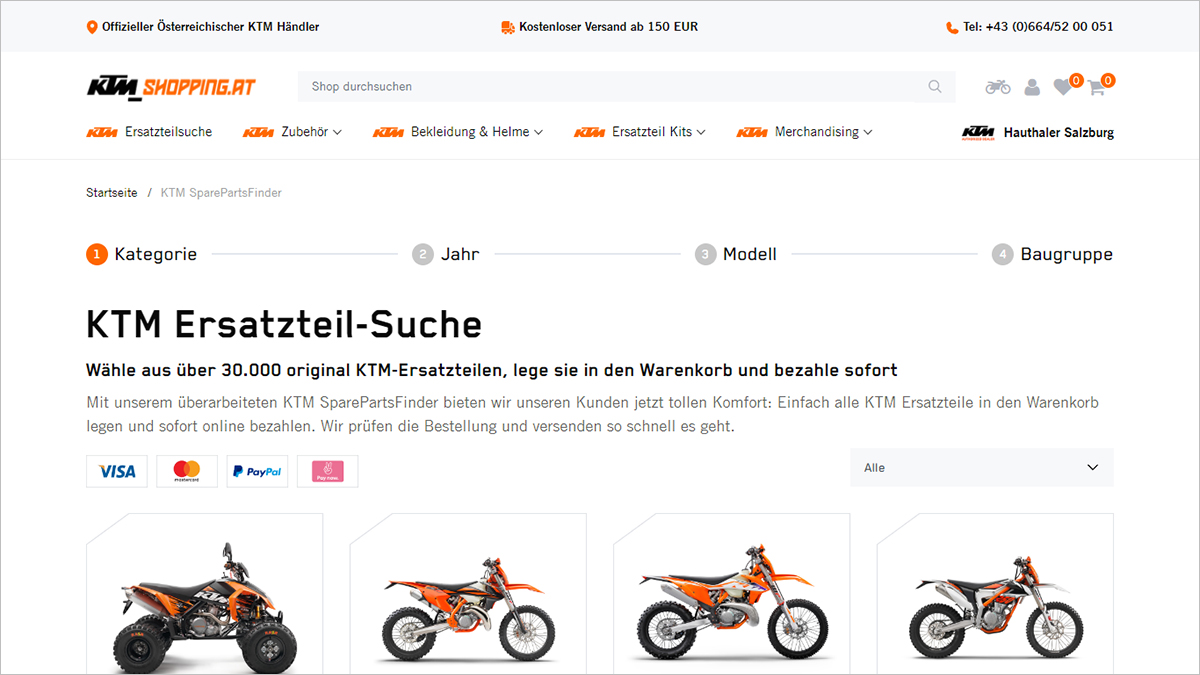Go to Hauthaler Salzburg dealer page

click(1058, 132)
